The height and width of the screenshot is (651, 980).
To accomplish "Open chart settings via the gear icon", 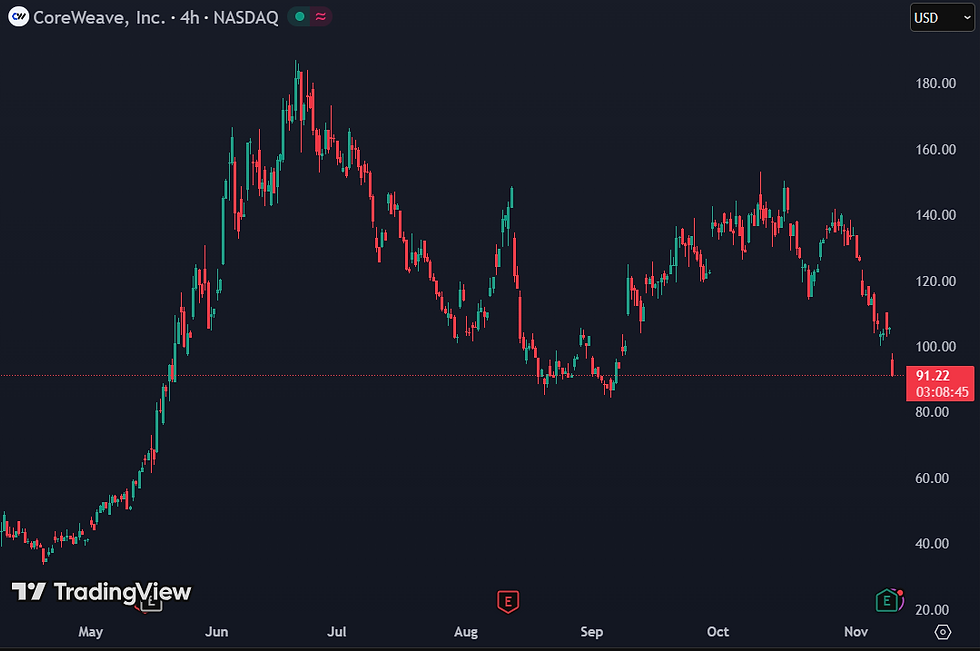I will (942, 632).
